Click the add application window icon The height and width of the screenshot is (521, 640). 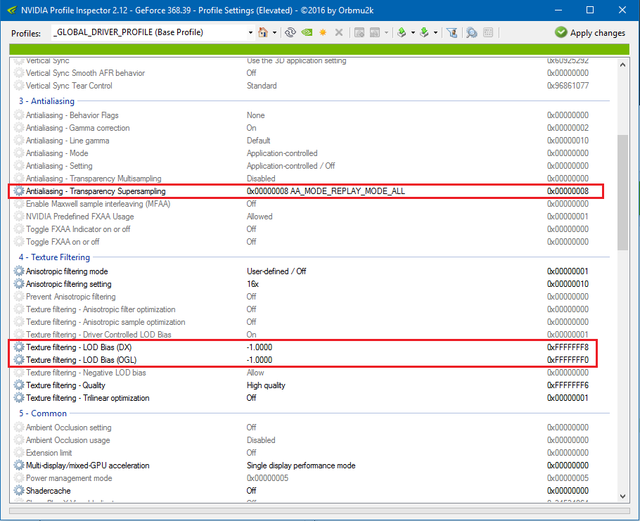coord(359,32)
